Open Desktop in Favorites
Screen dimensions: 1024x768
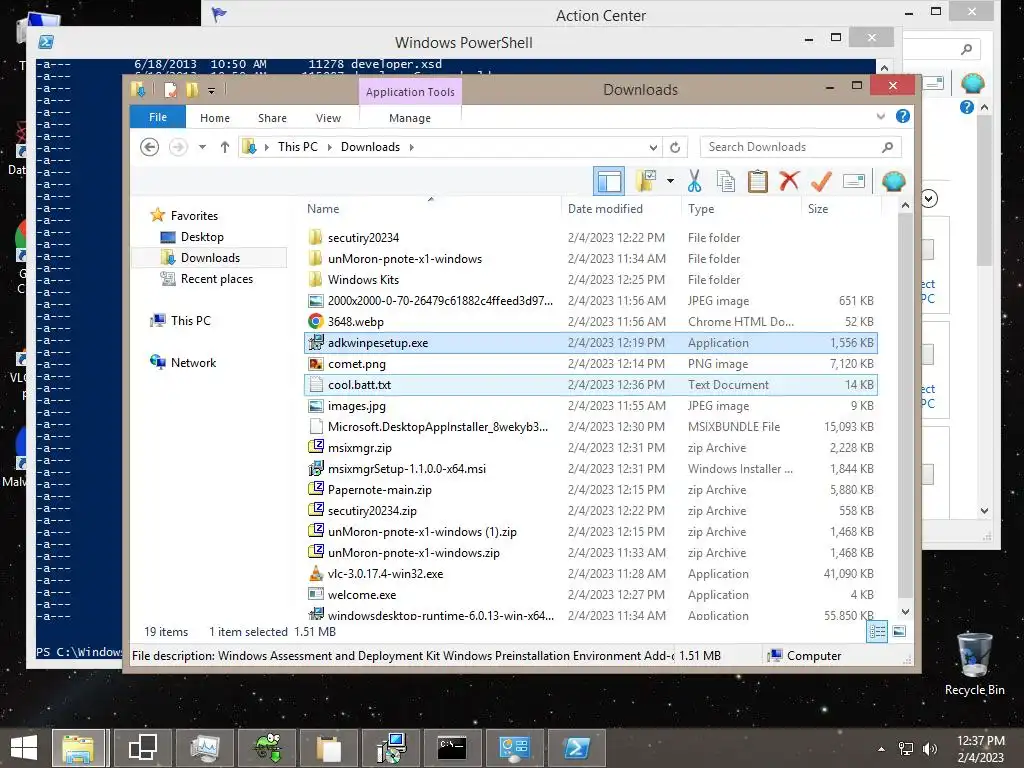pyautogui.click(x=202, y=236)
